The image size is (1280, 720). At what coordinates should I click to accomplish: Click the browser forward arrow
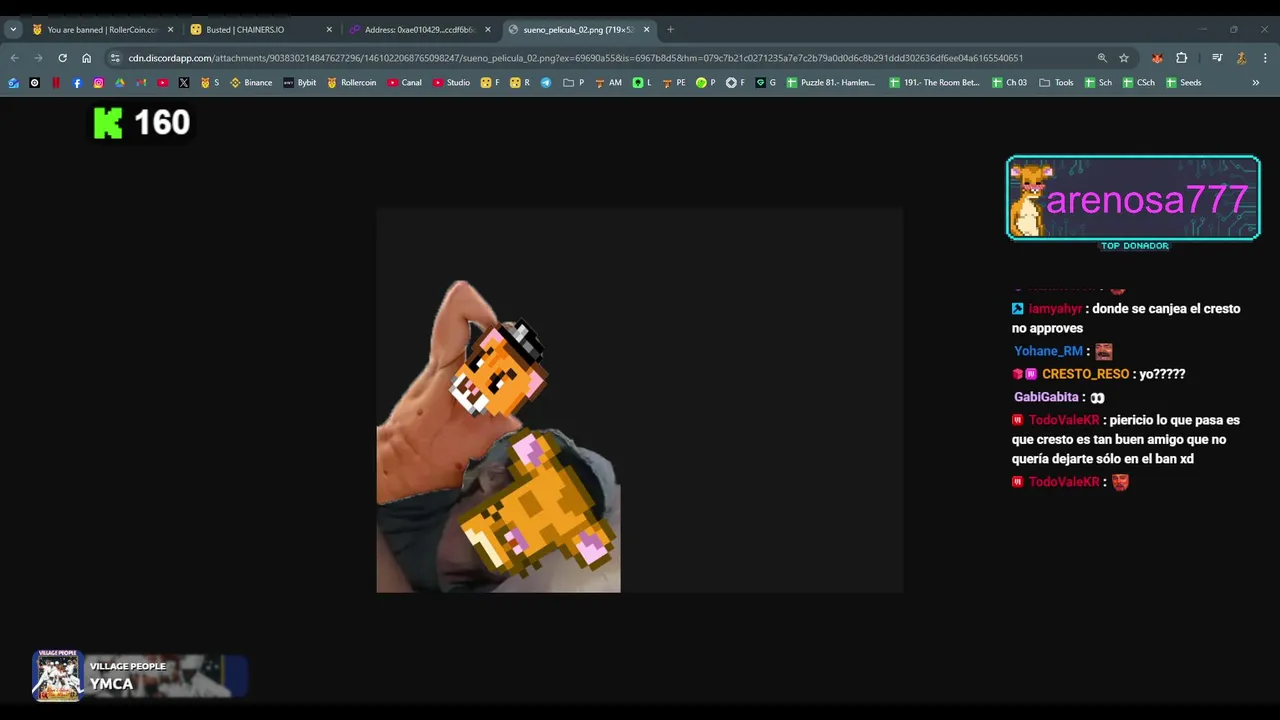click(38, 58)
